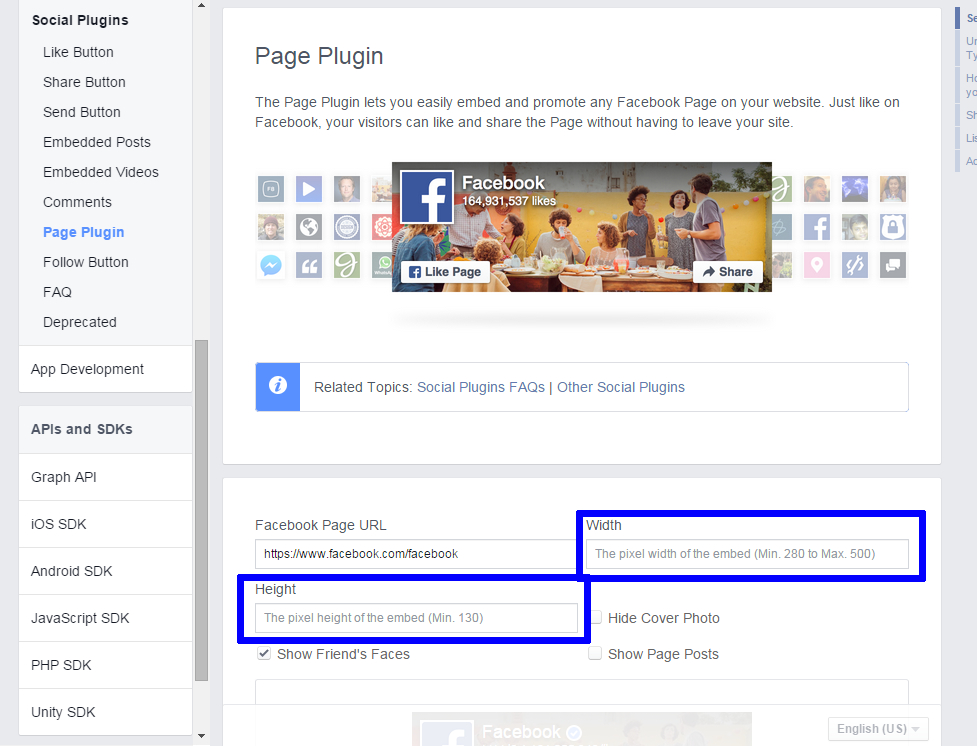
Task: Open the Deprecated sidebar item
Action: (80, 322)
